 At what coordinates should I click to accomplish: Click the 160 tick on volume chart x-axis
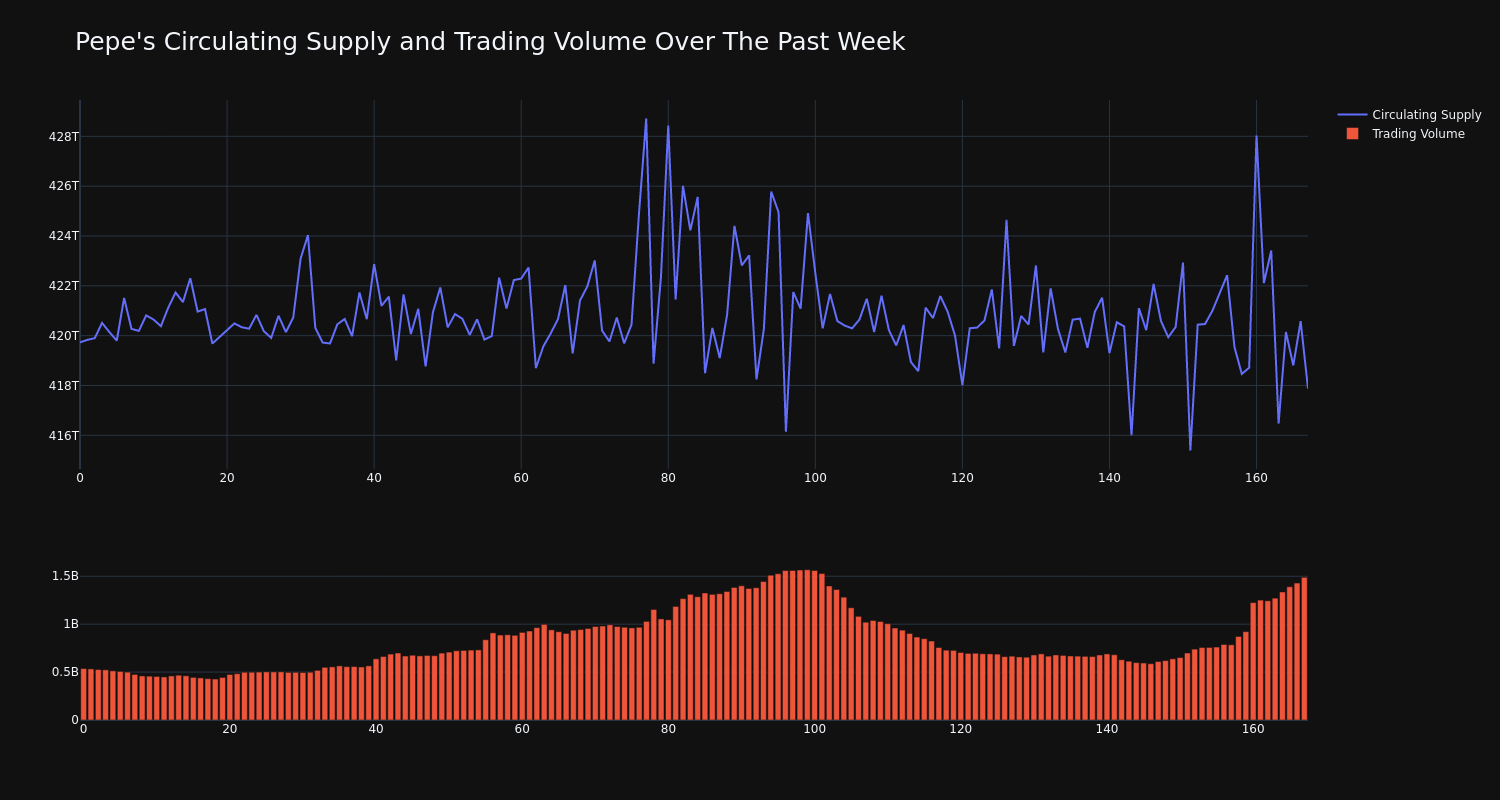(x=1253, y=729)
